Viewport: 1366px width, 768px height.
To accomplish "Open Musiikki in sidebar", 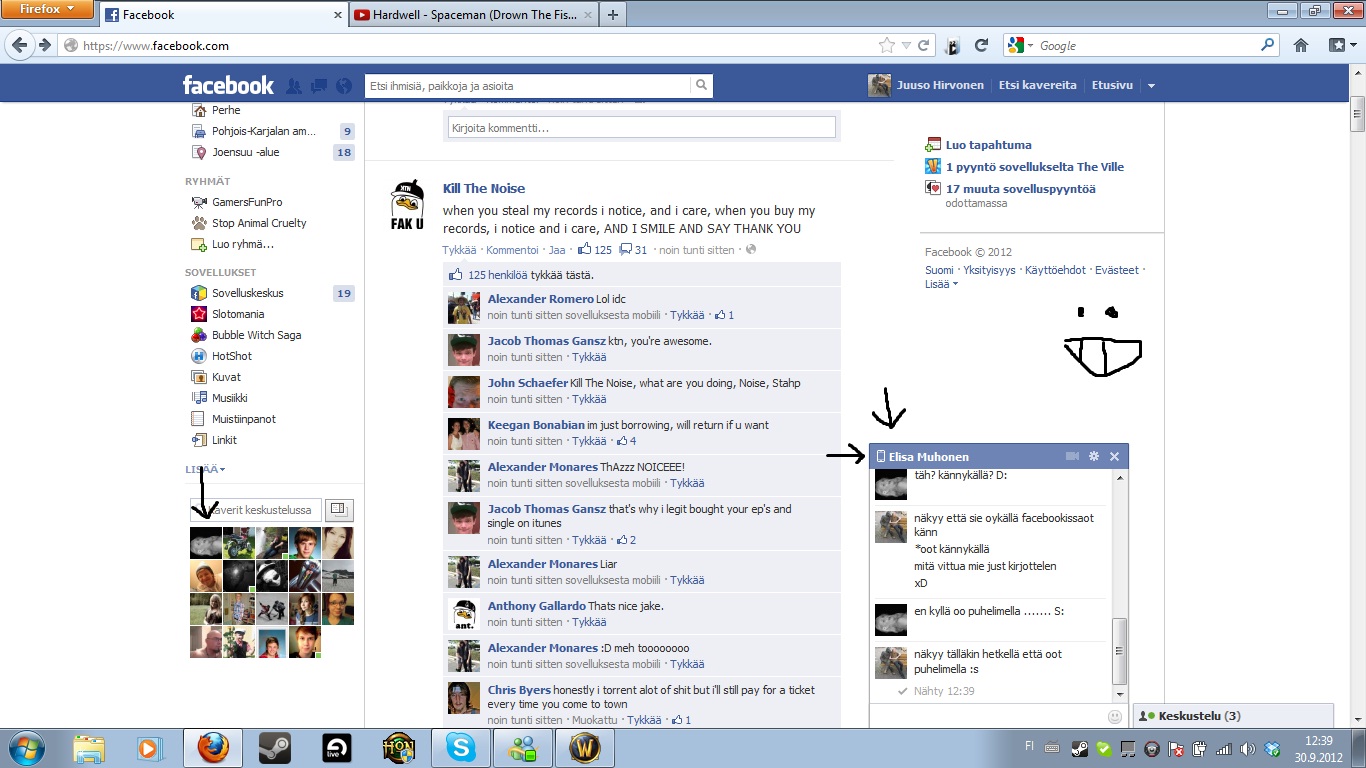I will tap(229, 398).
